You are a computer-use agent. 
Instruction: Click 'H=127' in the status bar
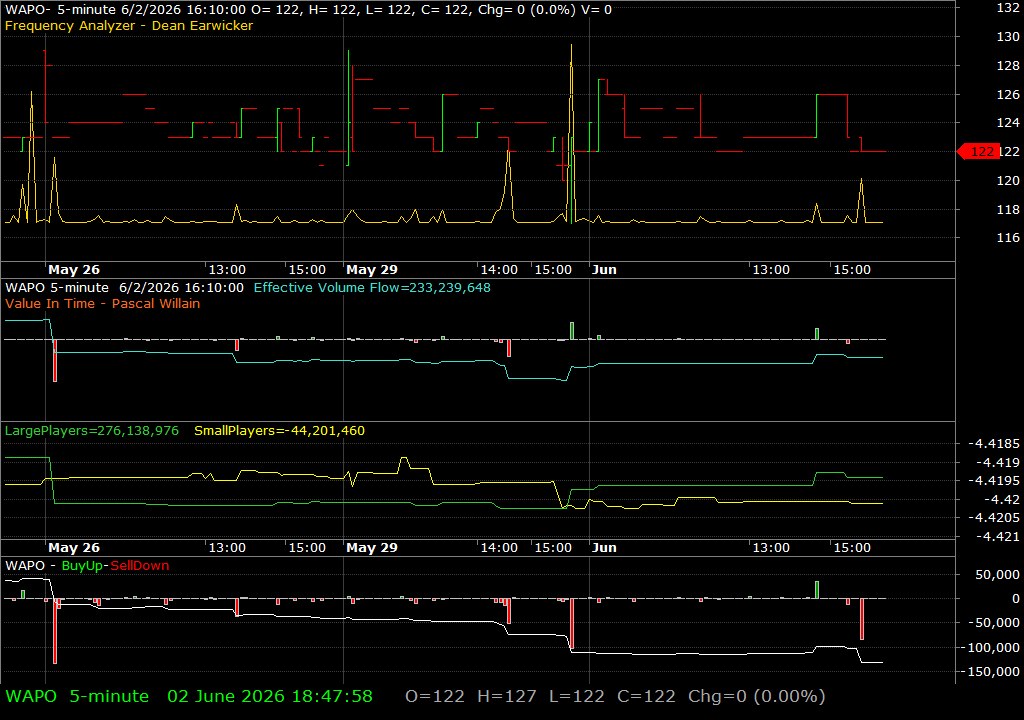click(507, 696)
